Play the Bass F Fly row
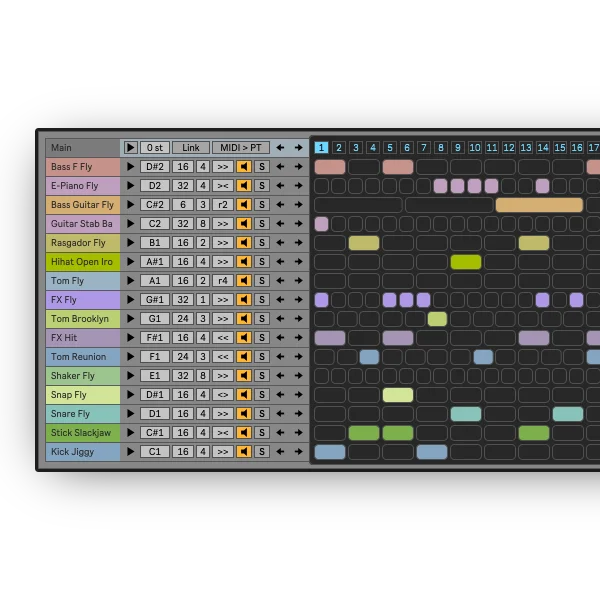This screenshot has height=600, width=600. pos(130,167)
